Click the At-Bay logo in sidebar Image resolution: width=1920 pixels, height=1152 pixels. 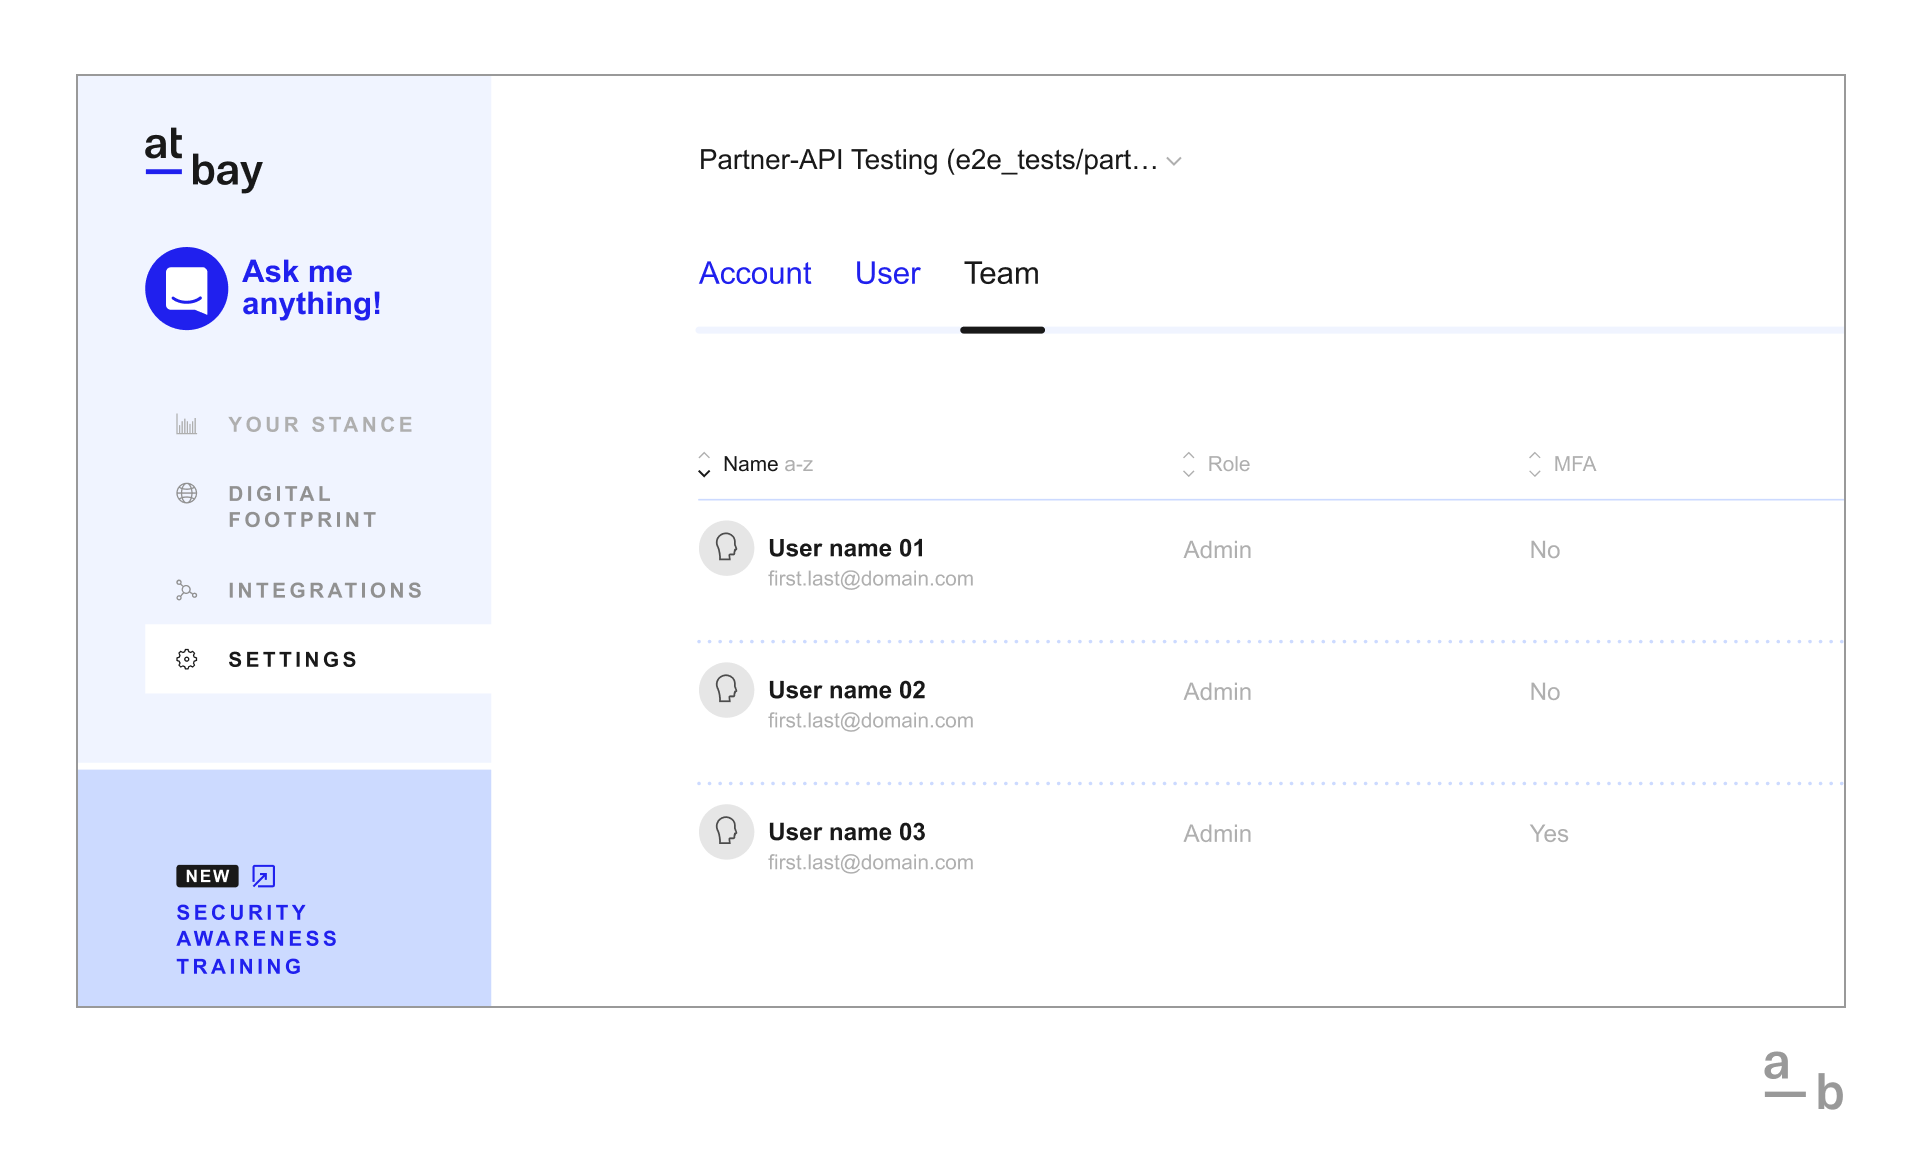(203, 159)
